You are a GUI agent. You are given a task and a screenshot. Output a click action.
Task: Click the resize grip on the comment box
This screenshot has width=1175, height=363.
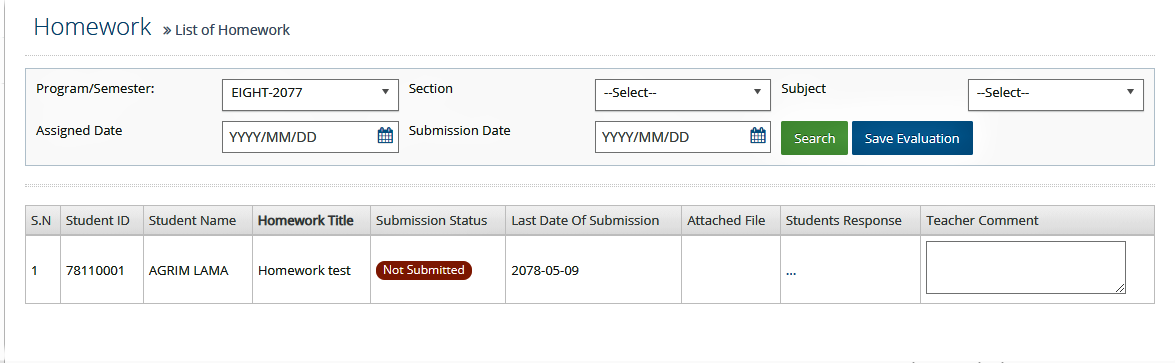(x=1120, y=289)
